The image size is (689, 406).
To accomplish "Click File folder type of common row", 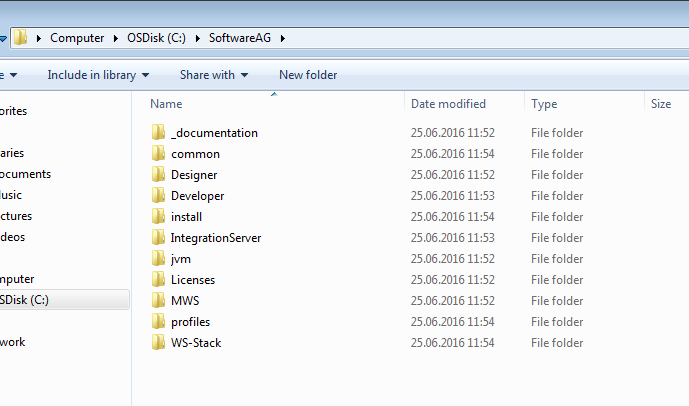I will tap(557, 154).
